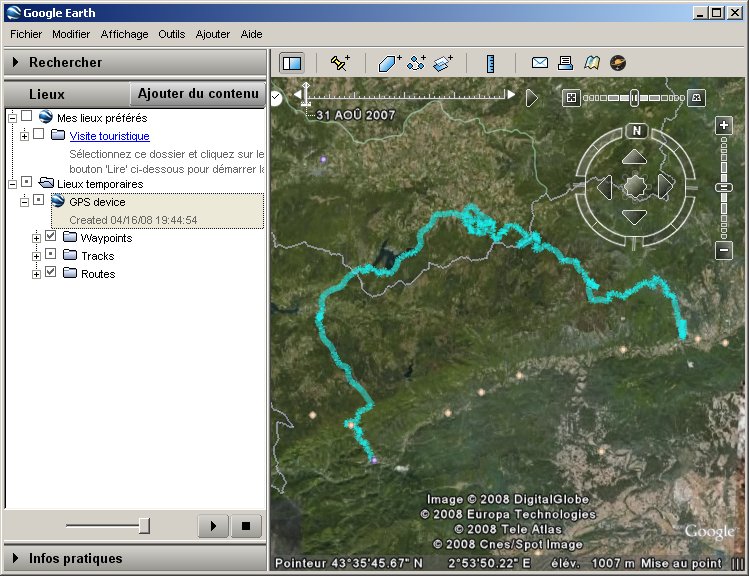The width and height of the screenshot is (749, 576).
Task: Expand the Tracks folder tree node
Action: point(37,256)
